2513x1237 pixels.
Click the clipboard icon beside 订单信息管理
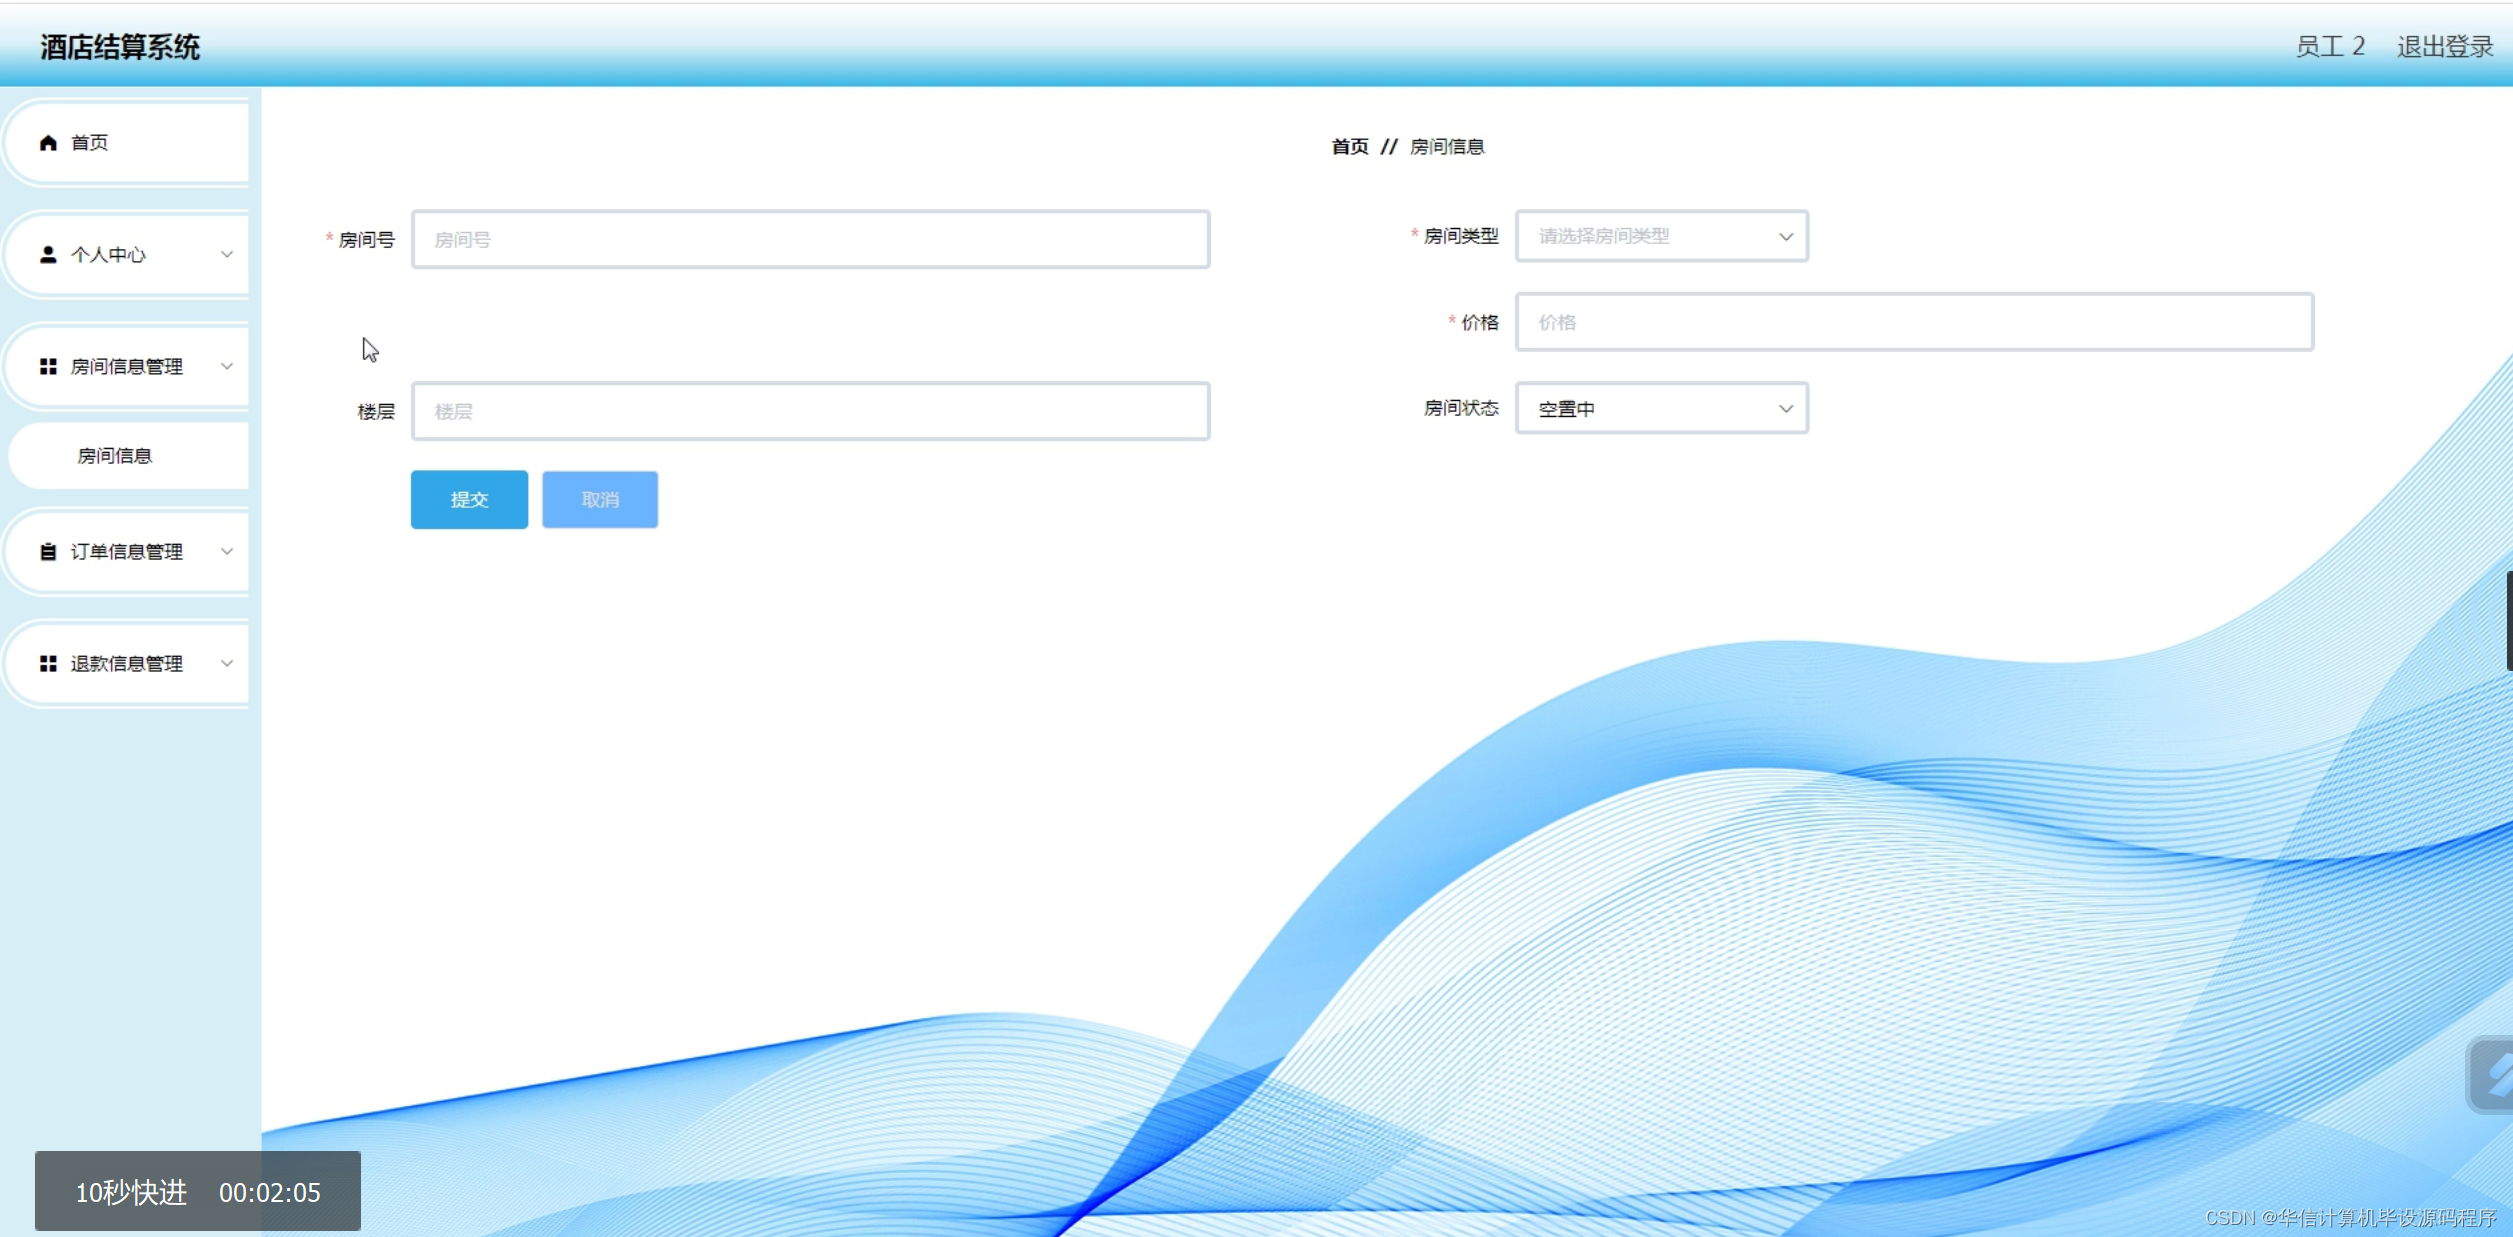click(x=48, y=552)
